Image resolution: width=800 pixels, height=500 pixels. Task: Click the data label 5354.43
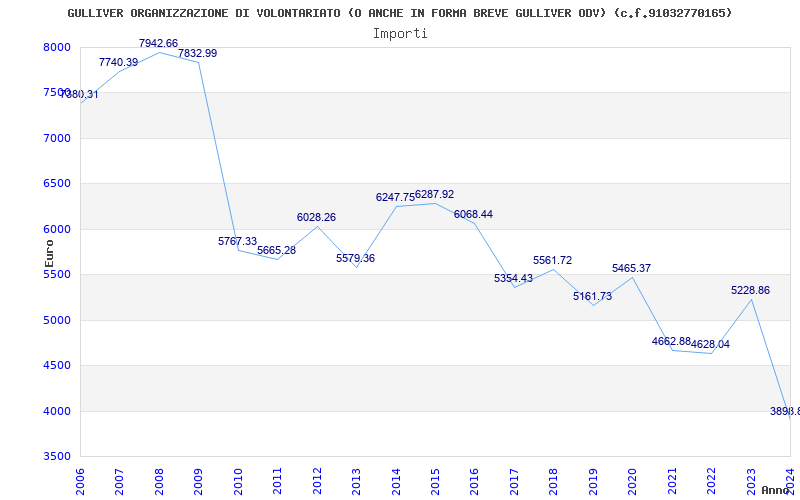click(x=513, y=279)
